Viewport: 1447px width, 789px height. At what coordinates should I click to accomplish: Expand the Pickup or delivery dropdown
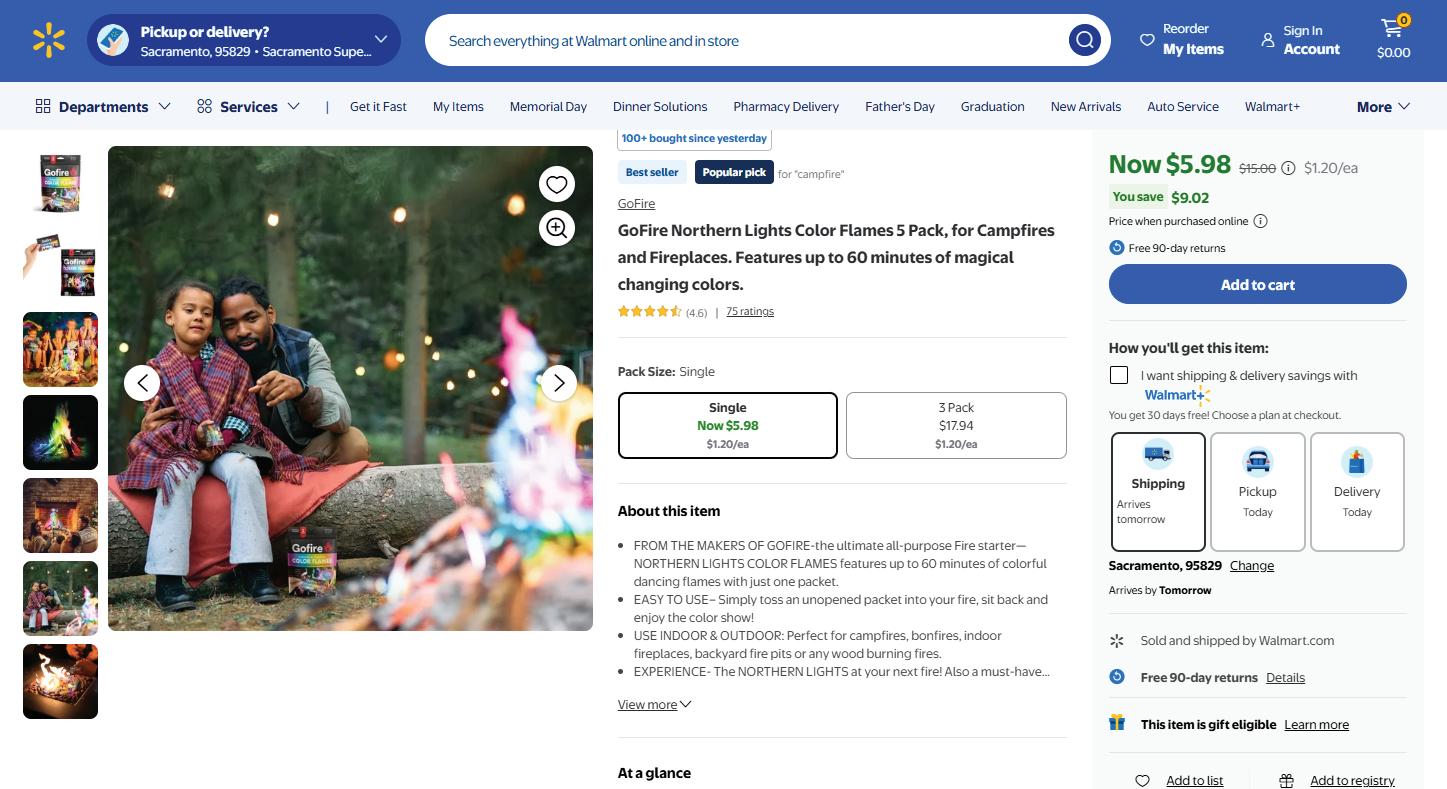pyautogui.click(x=380, y=40)
